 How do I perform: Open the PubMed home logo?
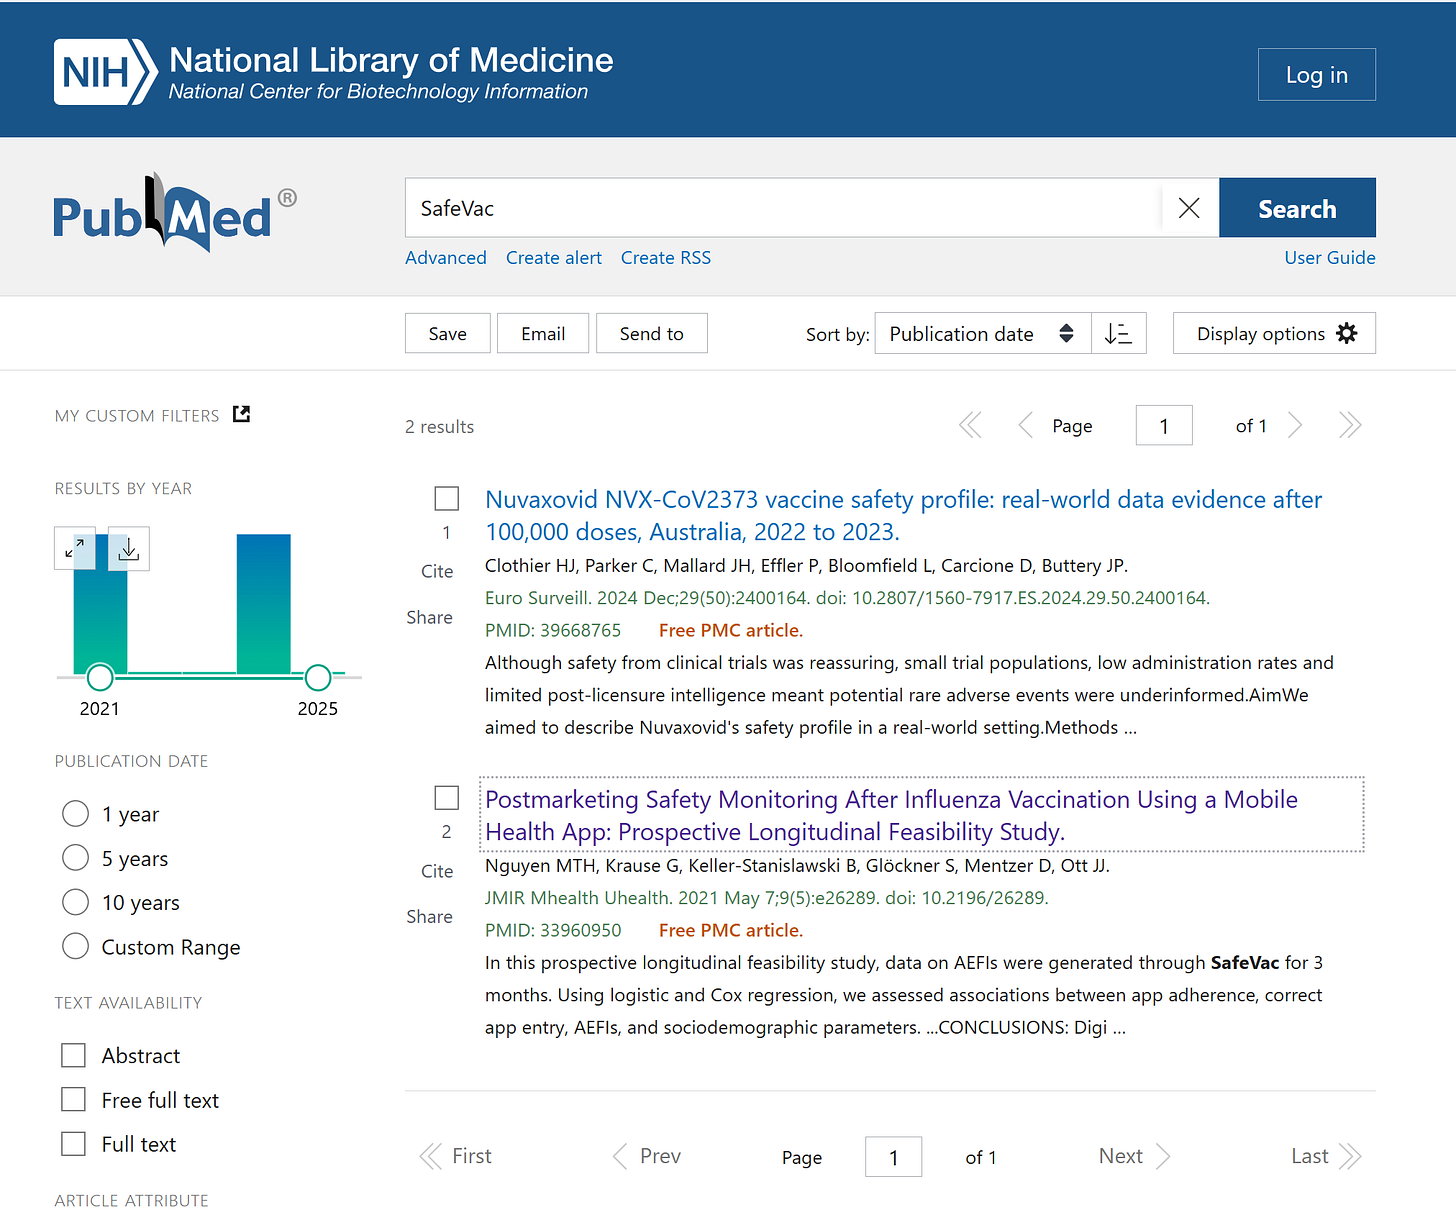click(x=175, y=213)
